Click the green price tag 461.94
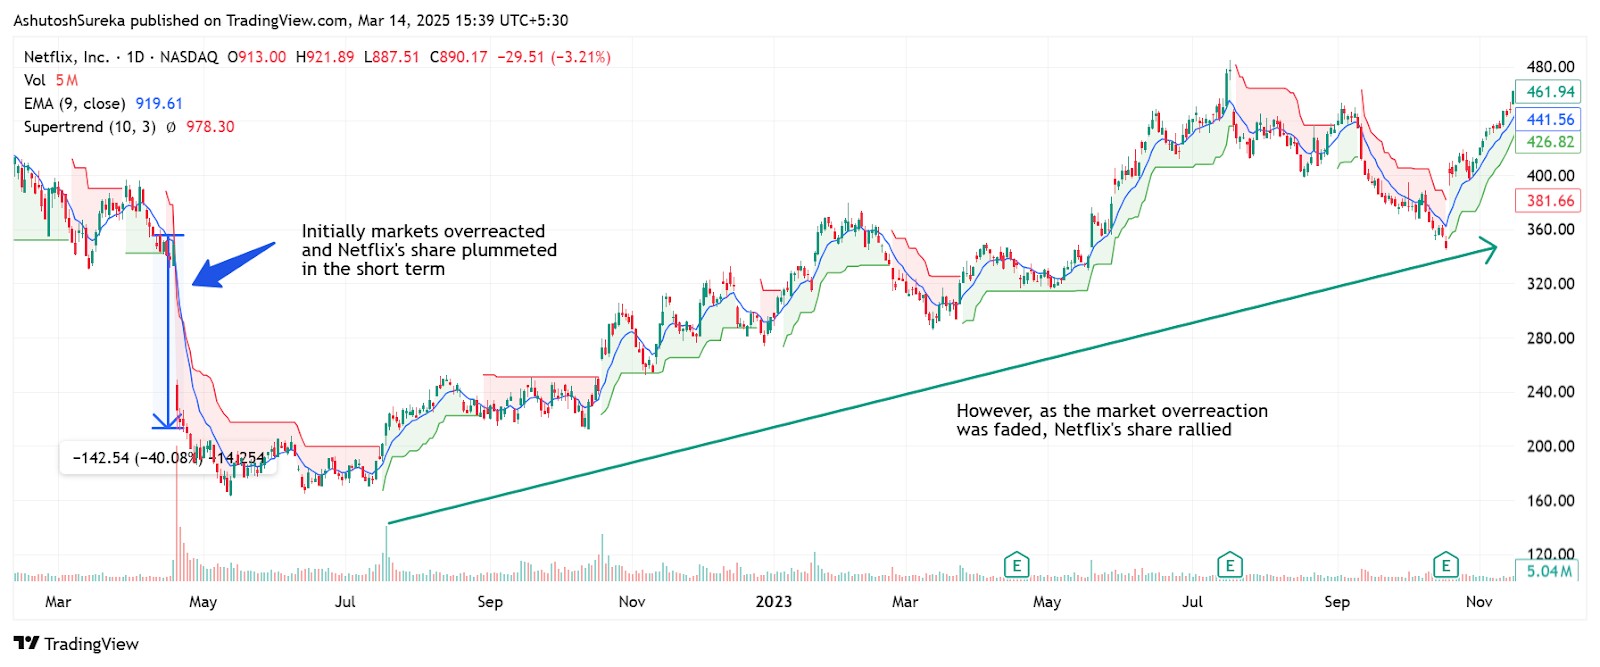This screenshot has width=1600, height=667. click(1548, 92)
